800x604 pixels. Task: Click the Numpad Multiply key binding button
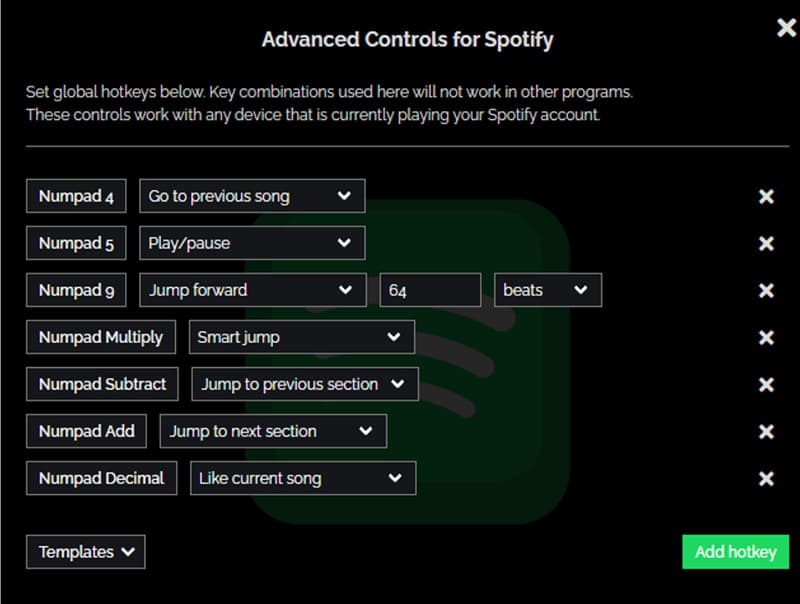point(100,337)
